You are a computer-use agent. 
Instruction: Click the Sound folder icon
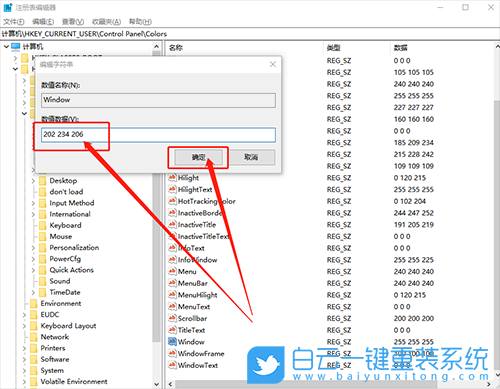tap(42, 281)
